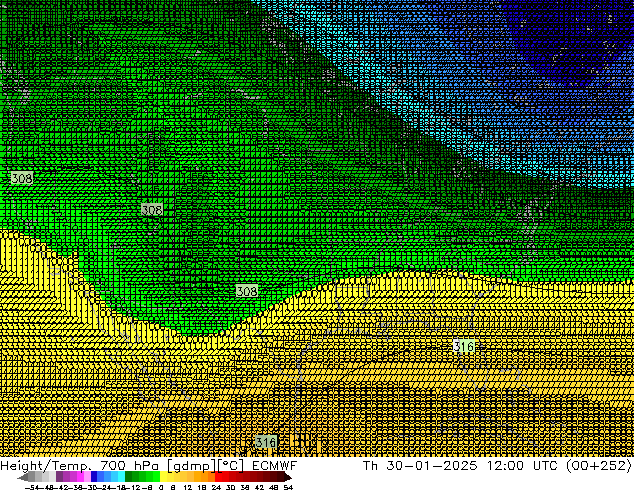634x490 pixels.
Task: Click the 316 contour label at the map's bottom edge
Action: point(266,442)
